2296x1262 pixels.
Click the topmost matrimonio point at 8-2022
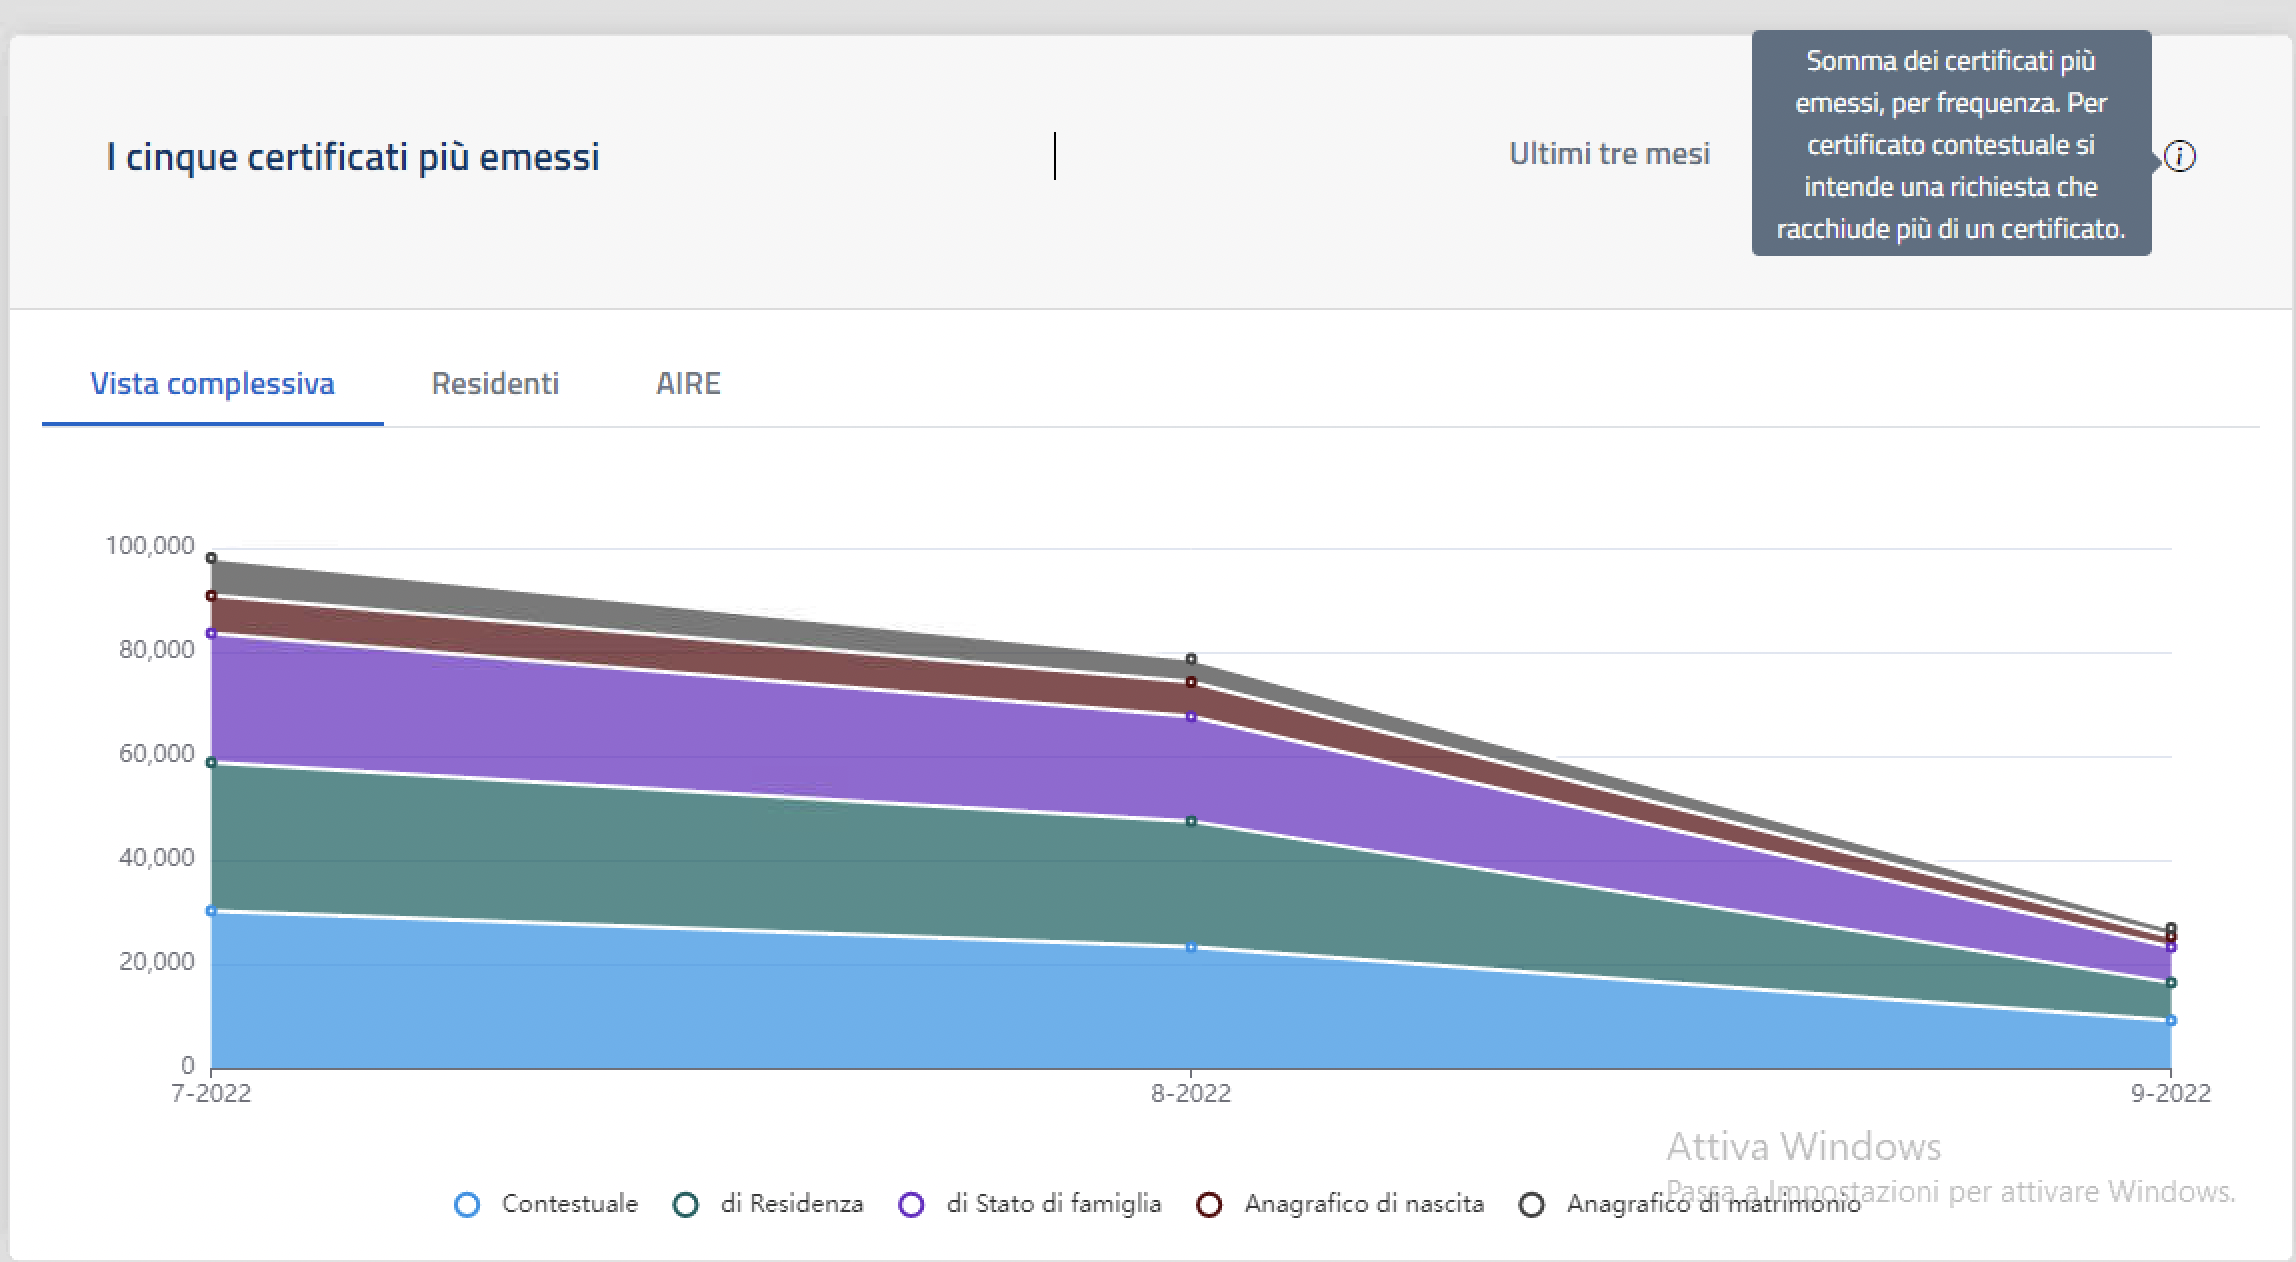click(x=1191, y=659)
